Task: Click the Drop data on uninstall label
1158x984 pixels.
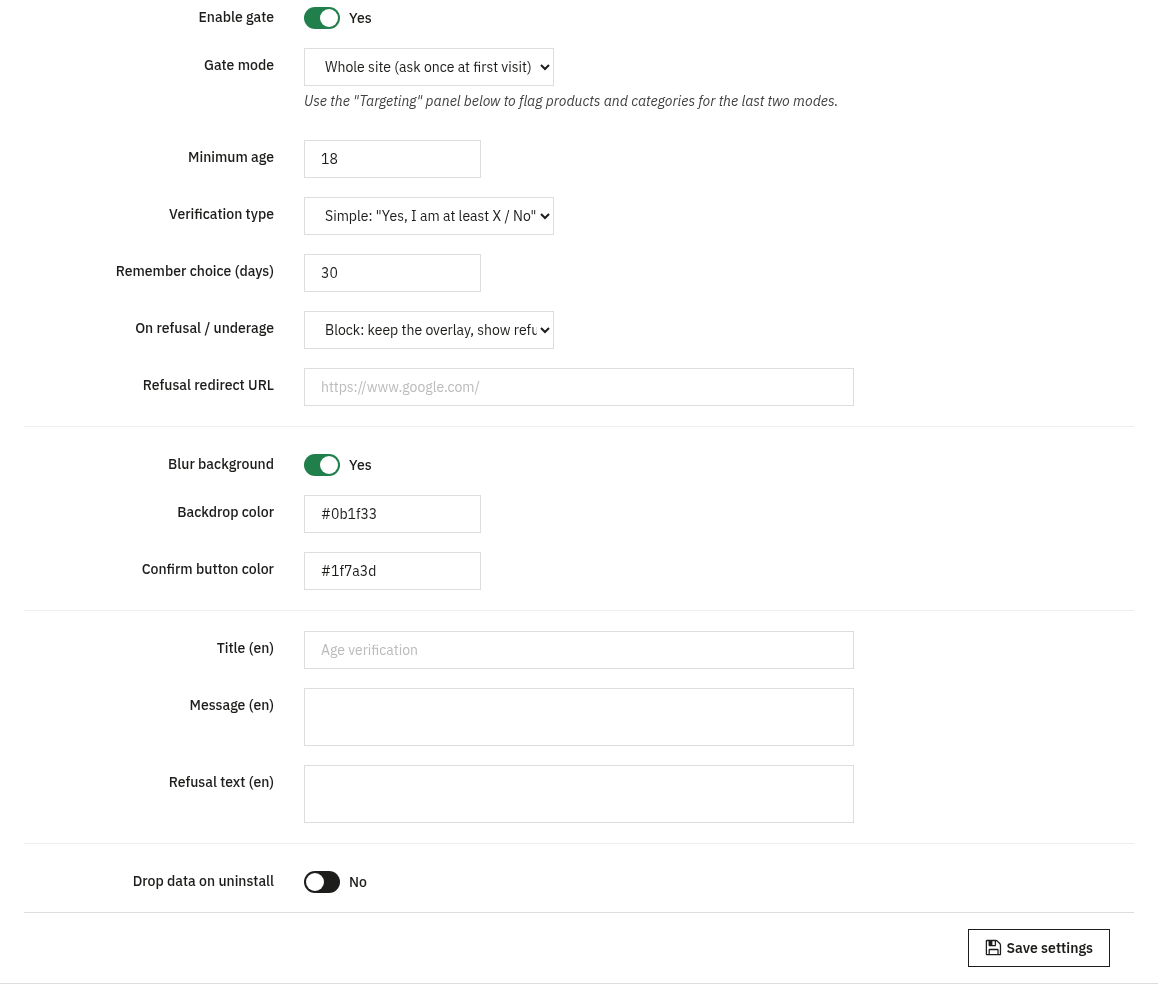Action: [x=203, y=881]
